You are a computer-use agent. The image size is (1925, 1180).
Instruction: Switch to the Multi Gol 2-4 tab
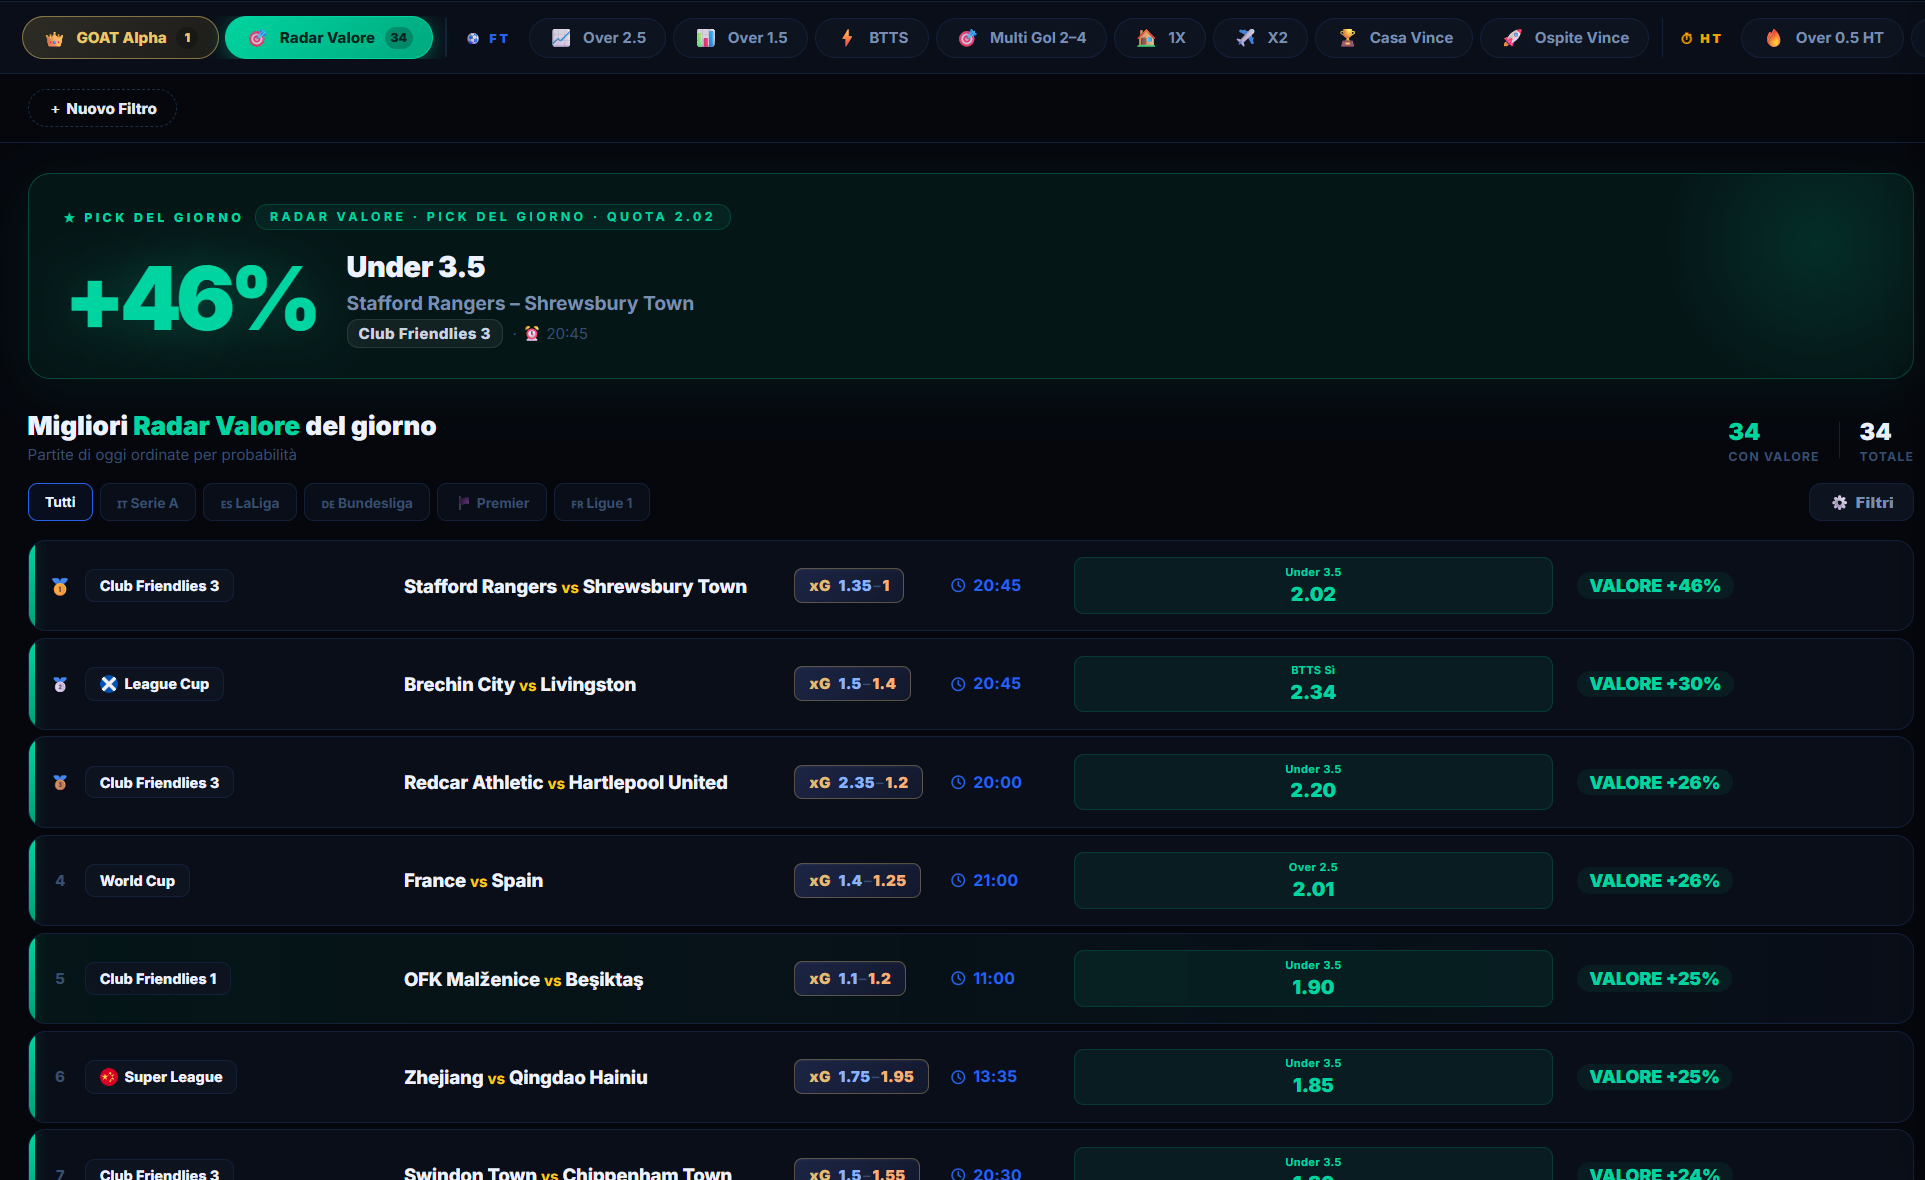point(1022,38)
